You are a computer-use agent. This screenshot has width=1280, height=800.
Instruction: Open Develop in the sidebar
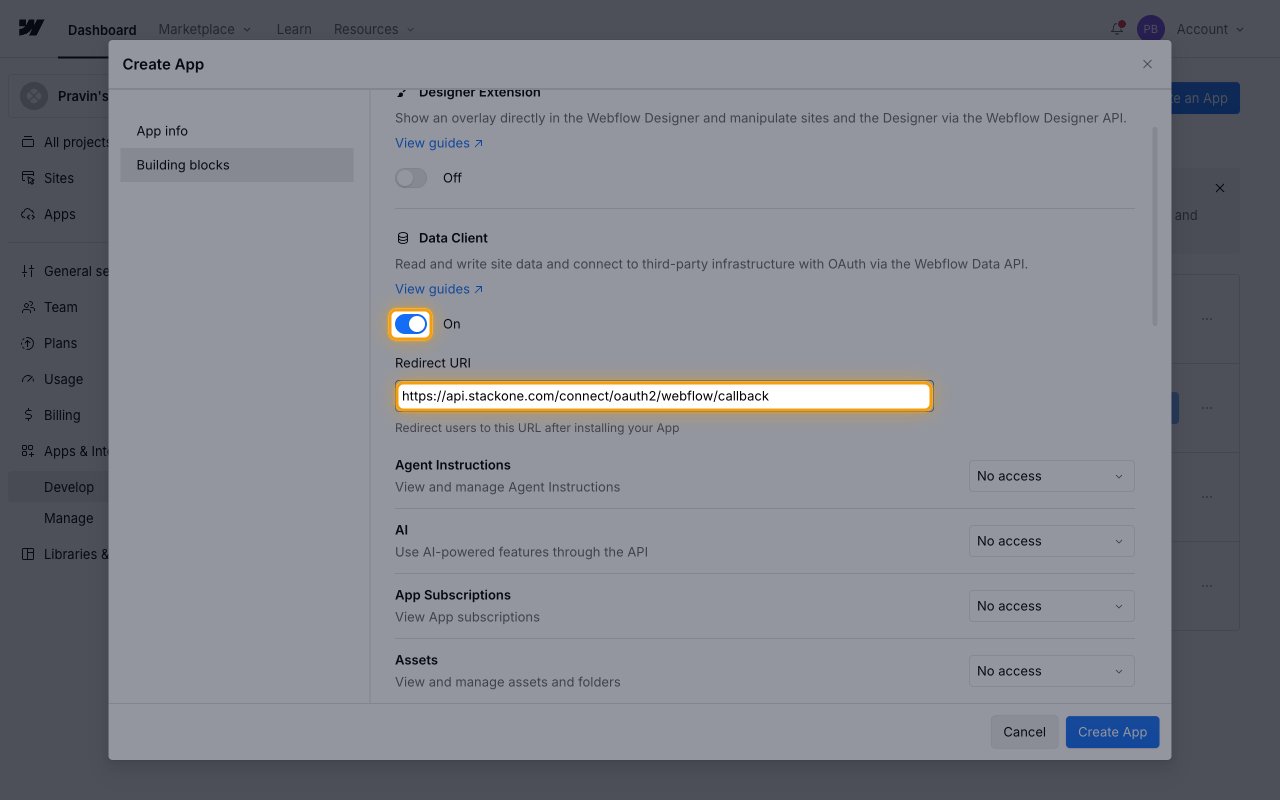tap(69, 487)
